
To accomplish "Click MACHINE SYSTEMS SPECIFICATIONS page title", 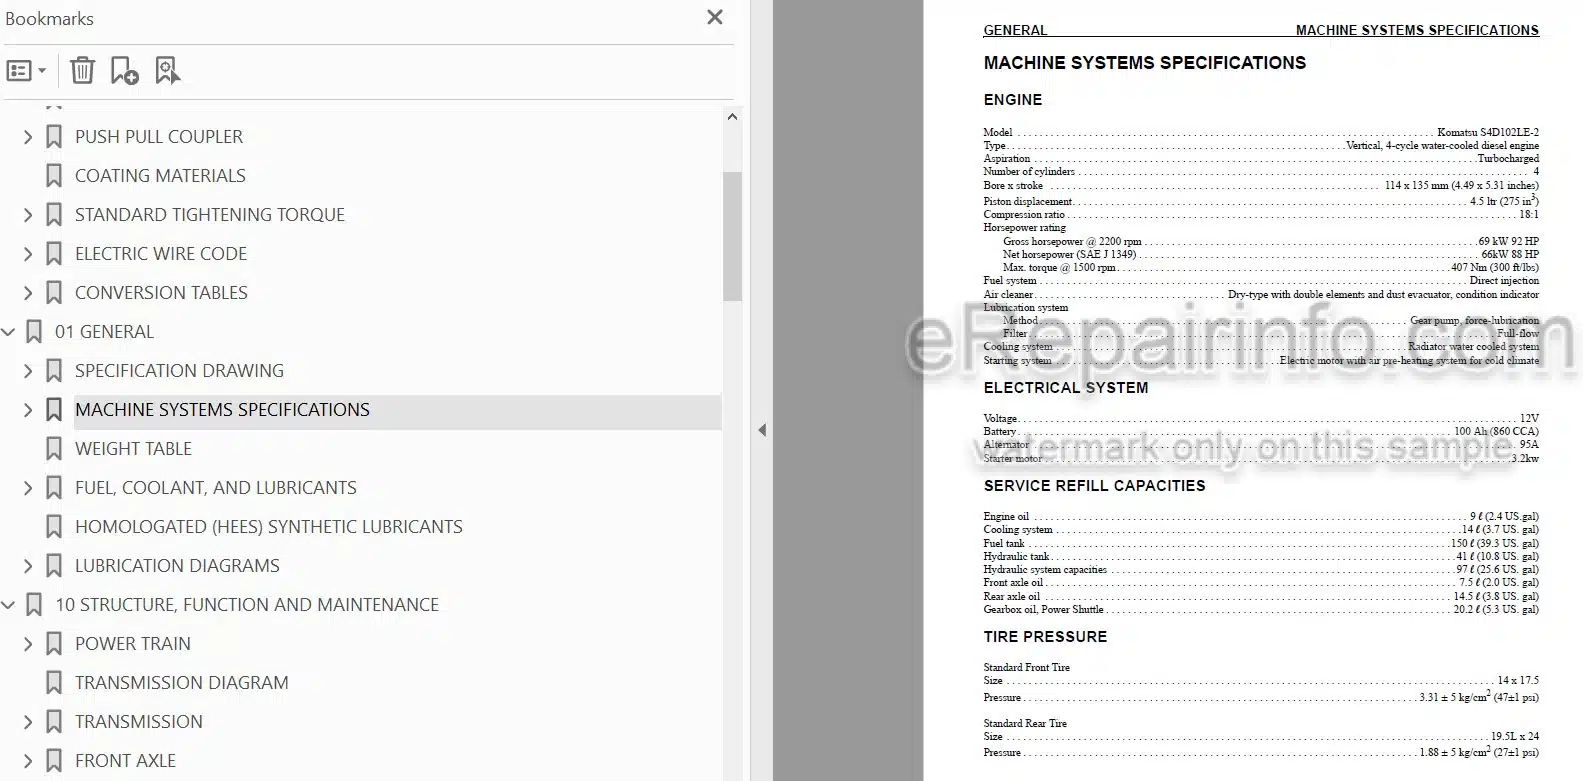I will tap(1144, 63).
